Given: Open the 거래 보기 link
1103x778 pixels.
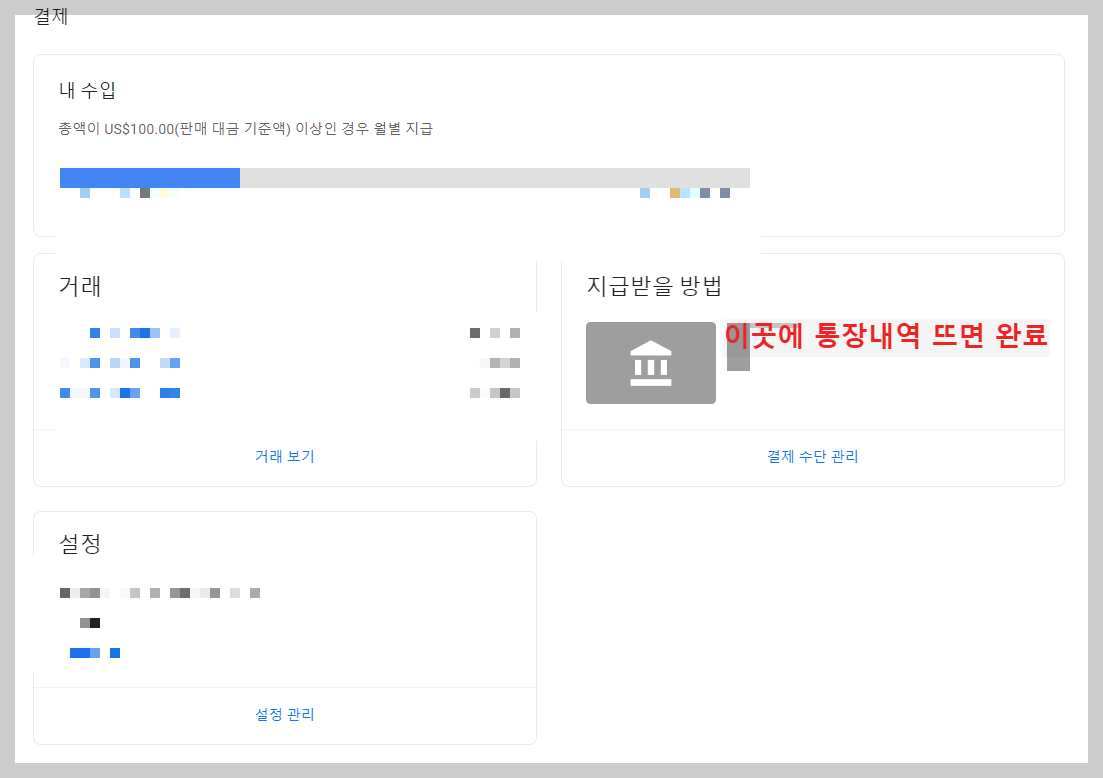Looking at the screenshot, I should (x=283, y=456).
